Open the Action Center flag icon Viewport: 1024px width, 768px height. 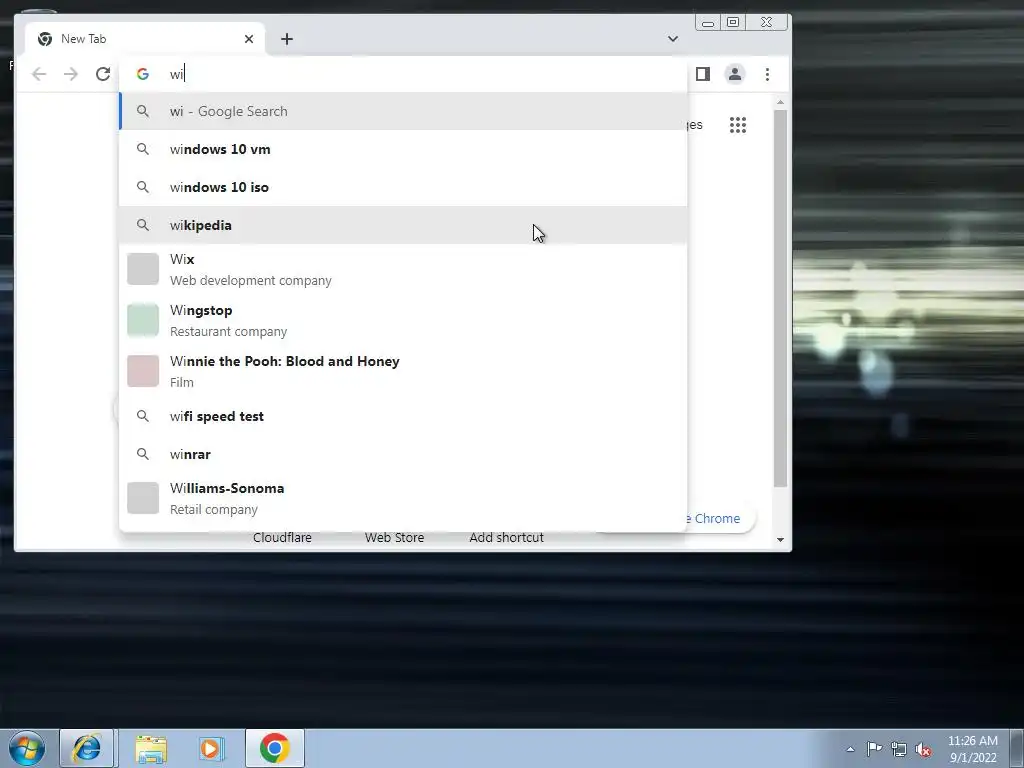(x=874, y=749)
